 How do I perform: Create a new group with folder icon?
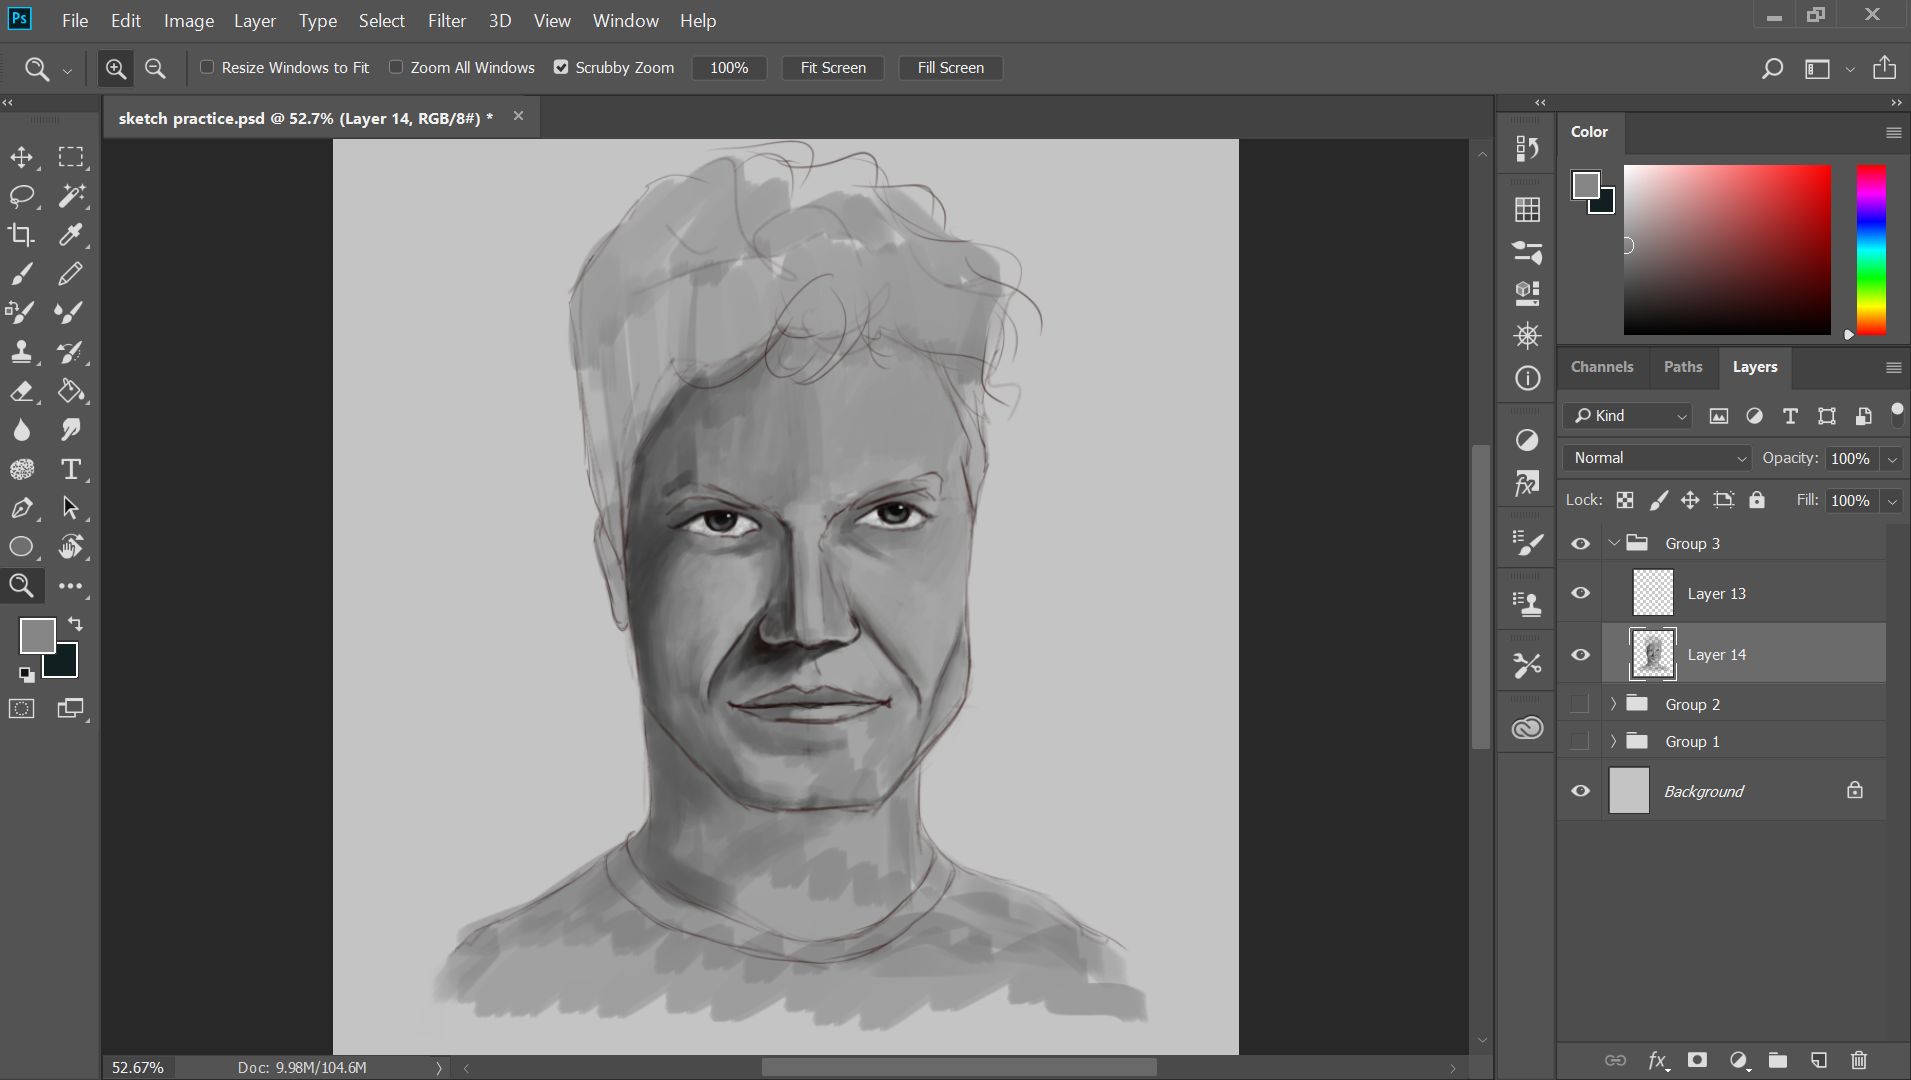[1777, 1060]
